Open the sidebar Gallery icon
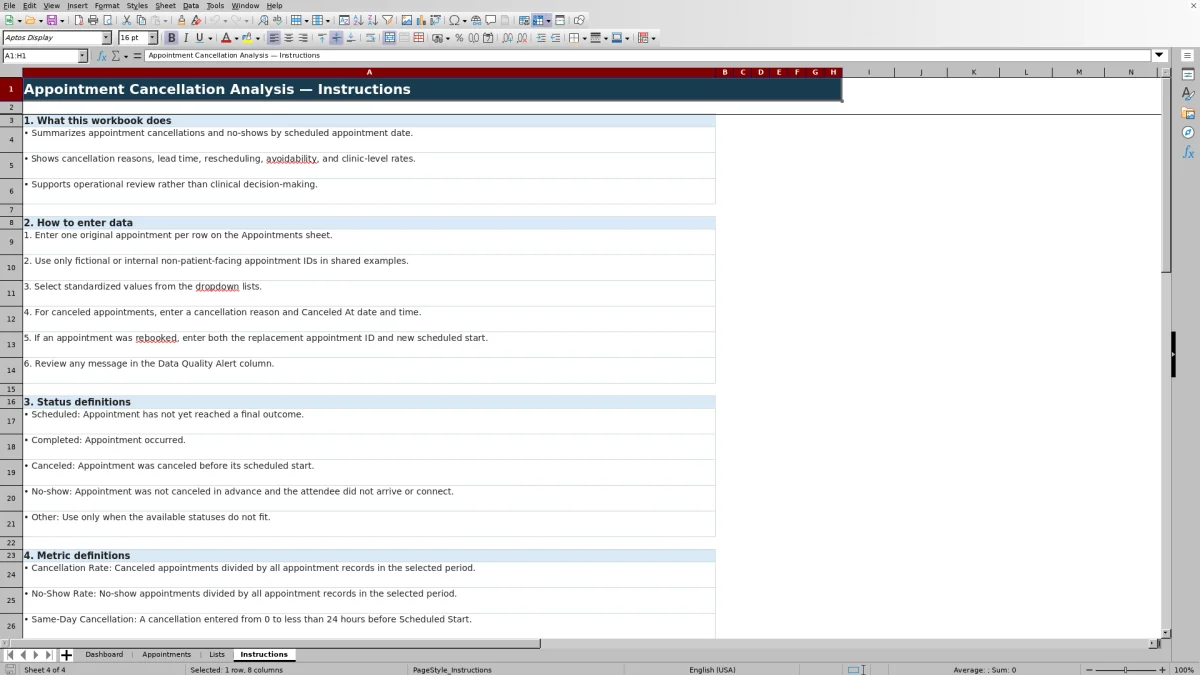 (1188, 113)
